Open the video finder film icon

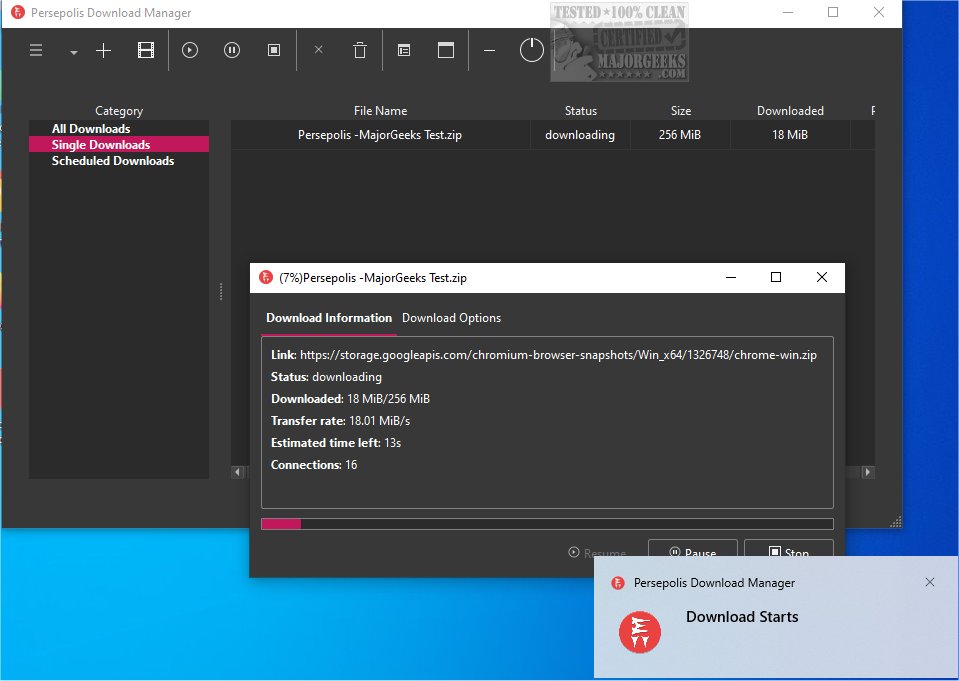[x=146, y=50]
